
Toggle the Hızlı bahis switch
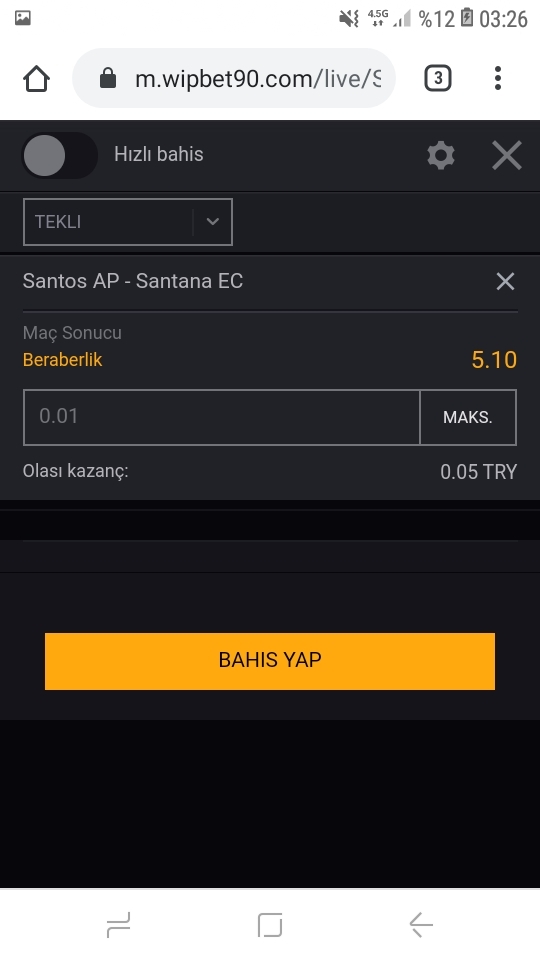click(x=59, y=156)
